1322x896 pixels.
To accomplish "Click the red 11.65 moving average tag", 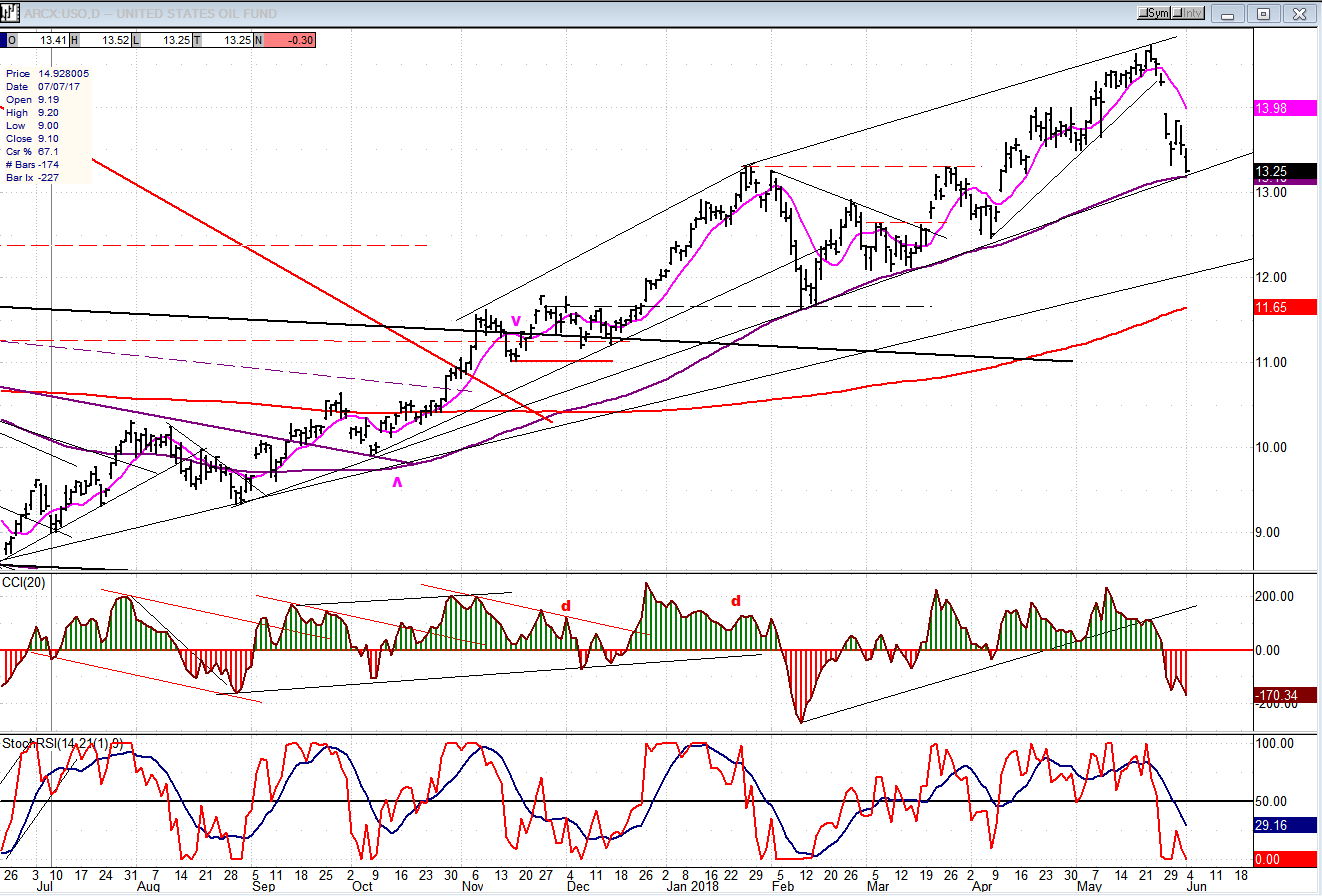I will (x=1284, y=307).
